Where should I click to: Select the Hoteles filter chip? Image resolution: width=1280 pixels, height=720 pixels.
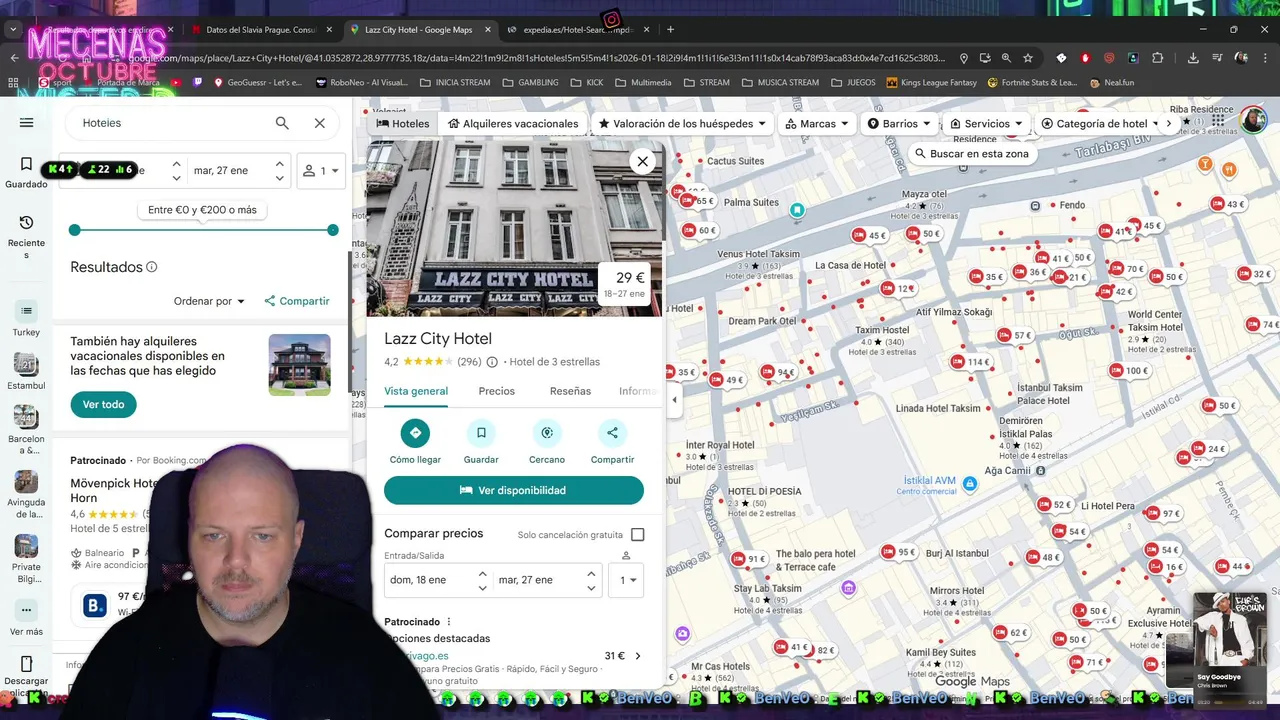[x=403, y=123]
